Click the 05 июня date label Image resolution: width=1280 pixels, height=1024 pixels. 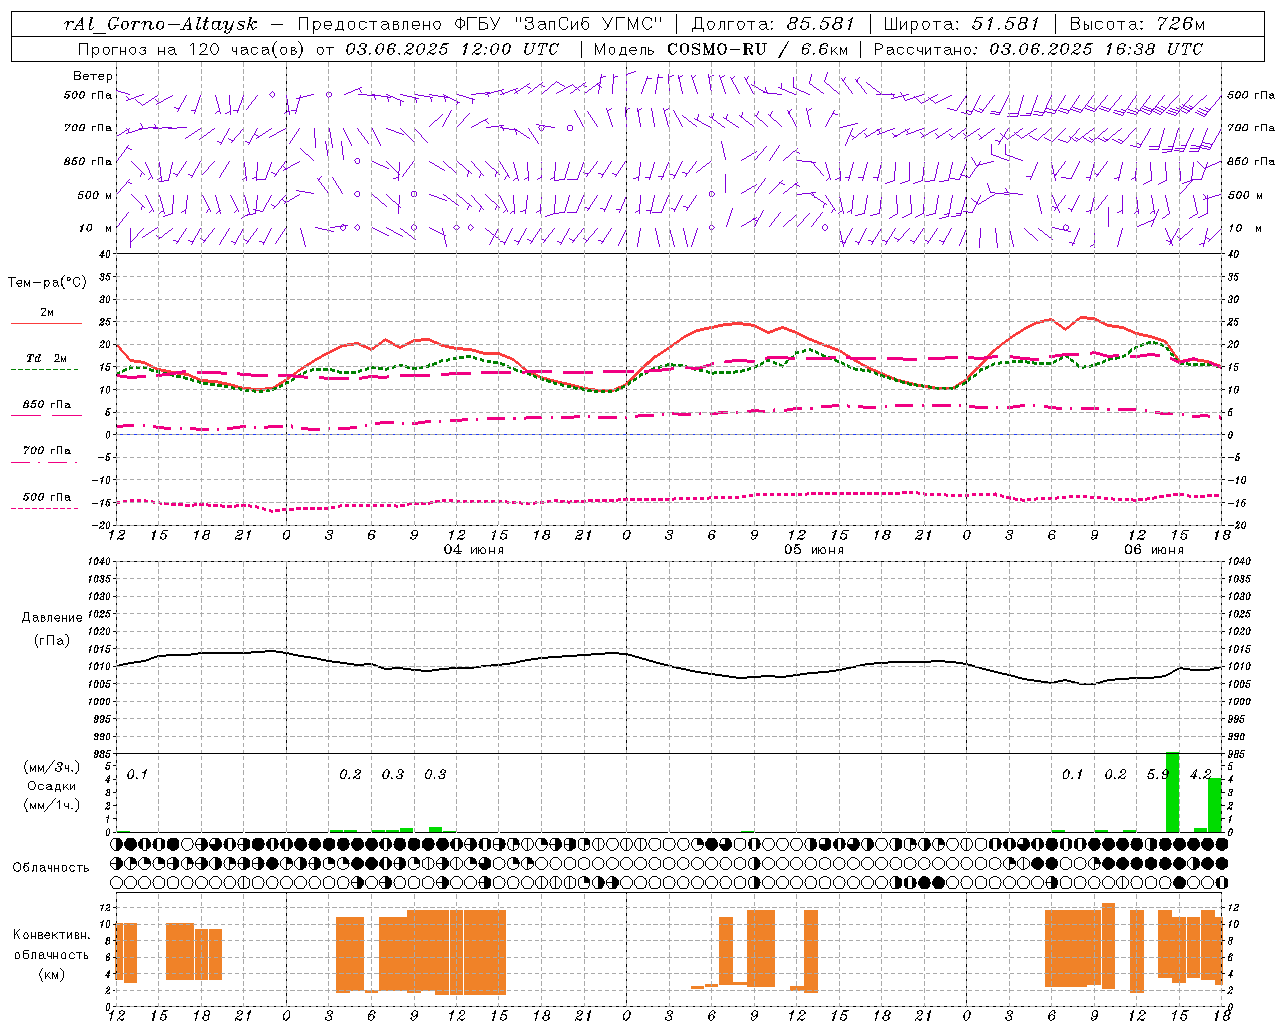click(813, 550)
